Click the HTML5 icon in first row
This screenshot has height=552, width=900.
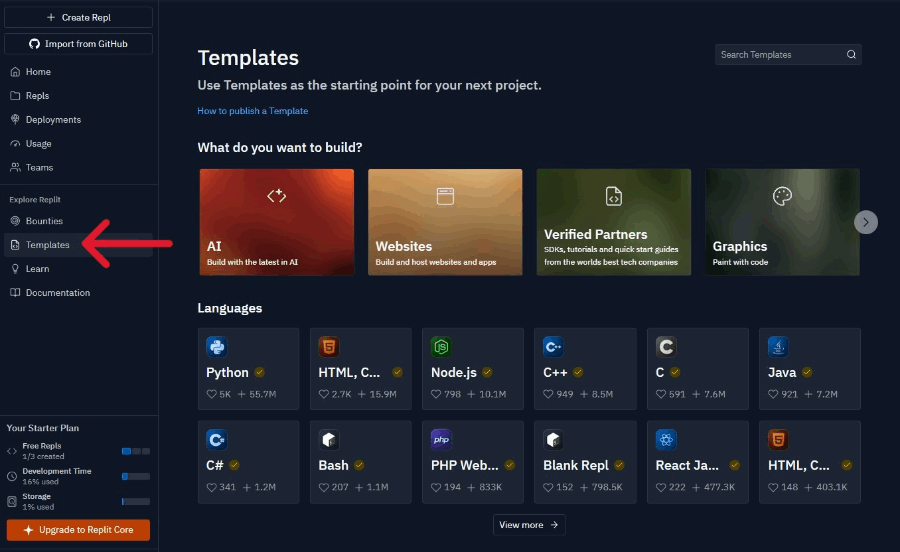329,347
